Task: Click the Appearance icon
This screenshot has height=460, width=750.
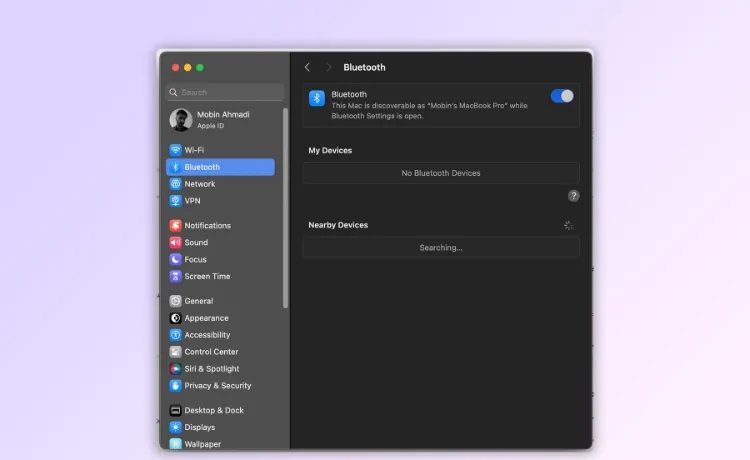Action: (x=176, y=318)
